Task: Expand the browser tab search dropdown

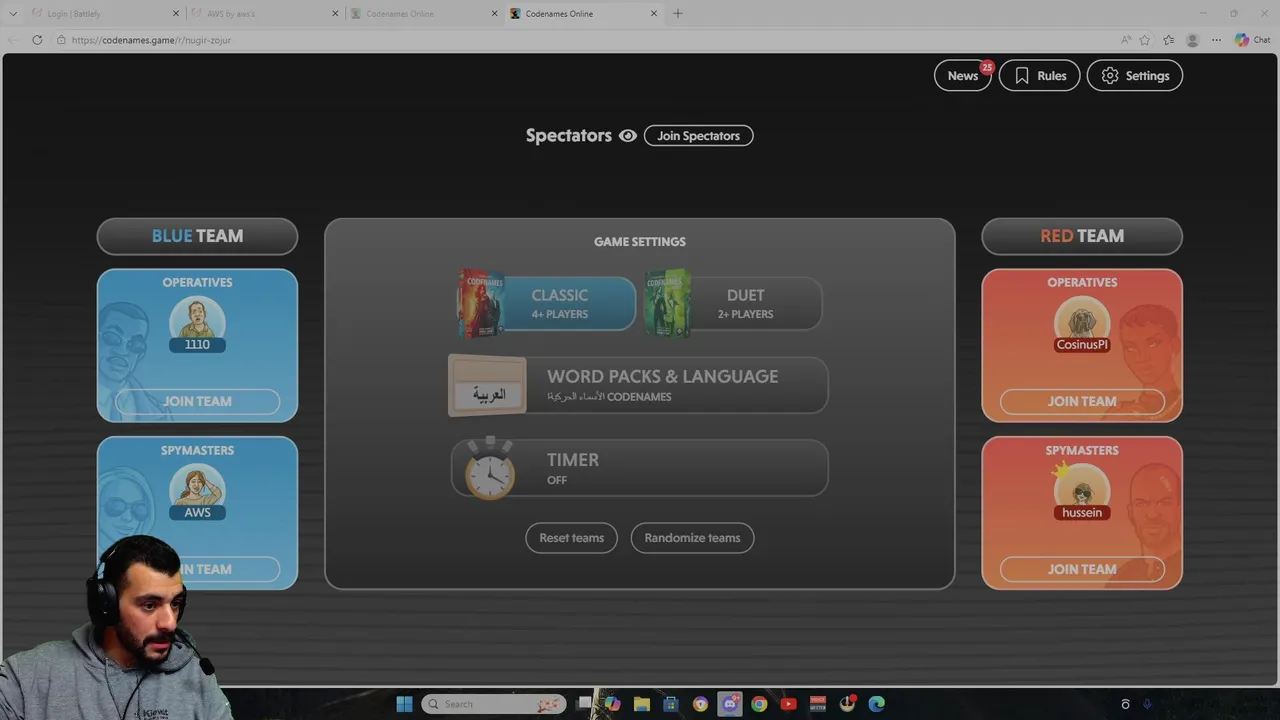Action: click(13, 14)
